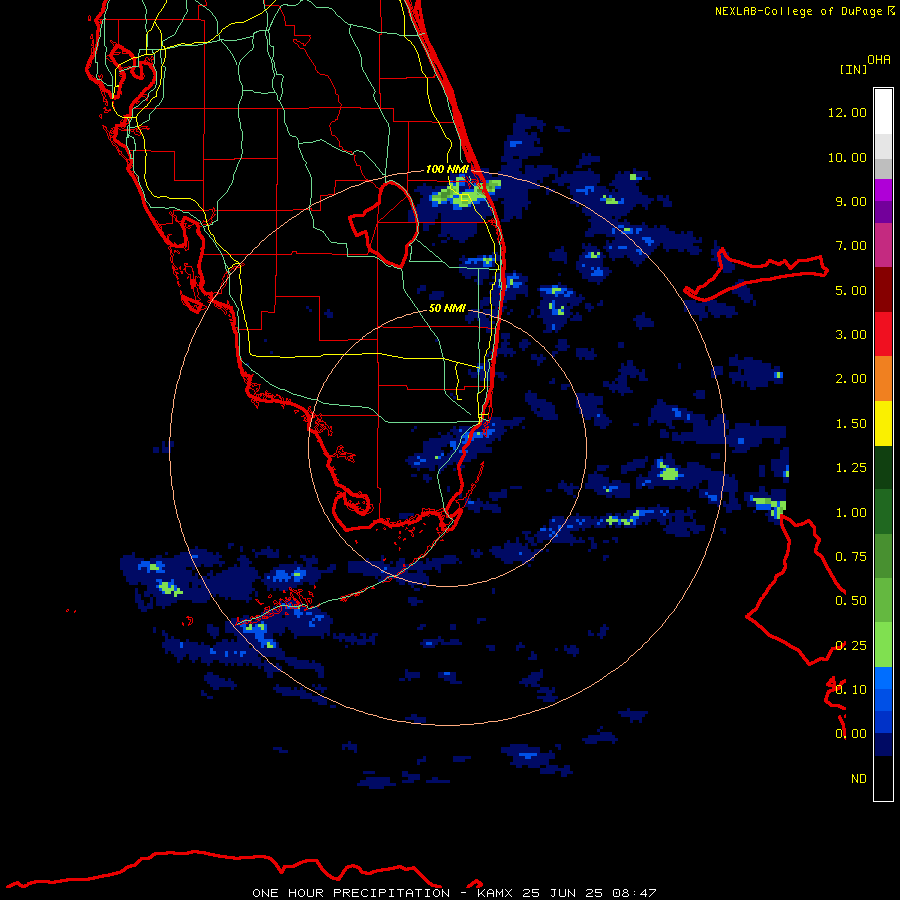Select the bright purple 9.00 legend swatch
The image size is (900, 900).
(883, 190)
